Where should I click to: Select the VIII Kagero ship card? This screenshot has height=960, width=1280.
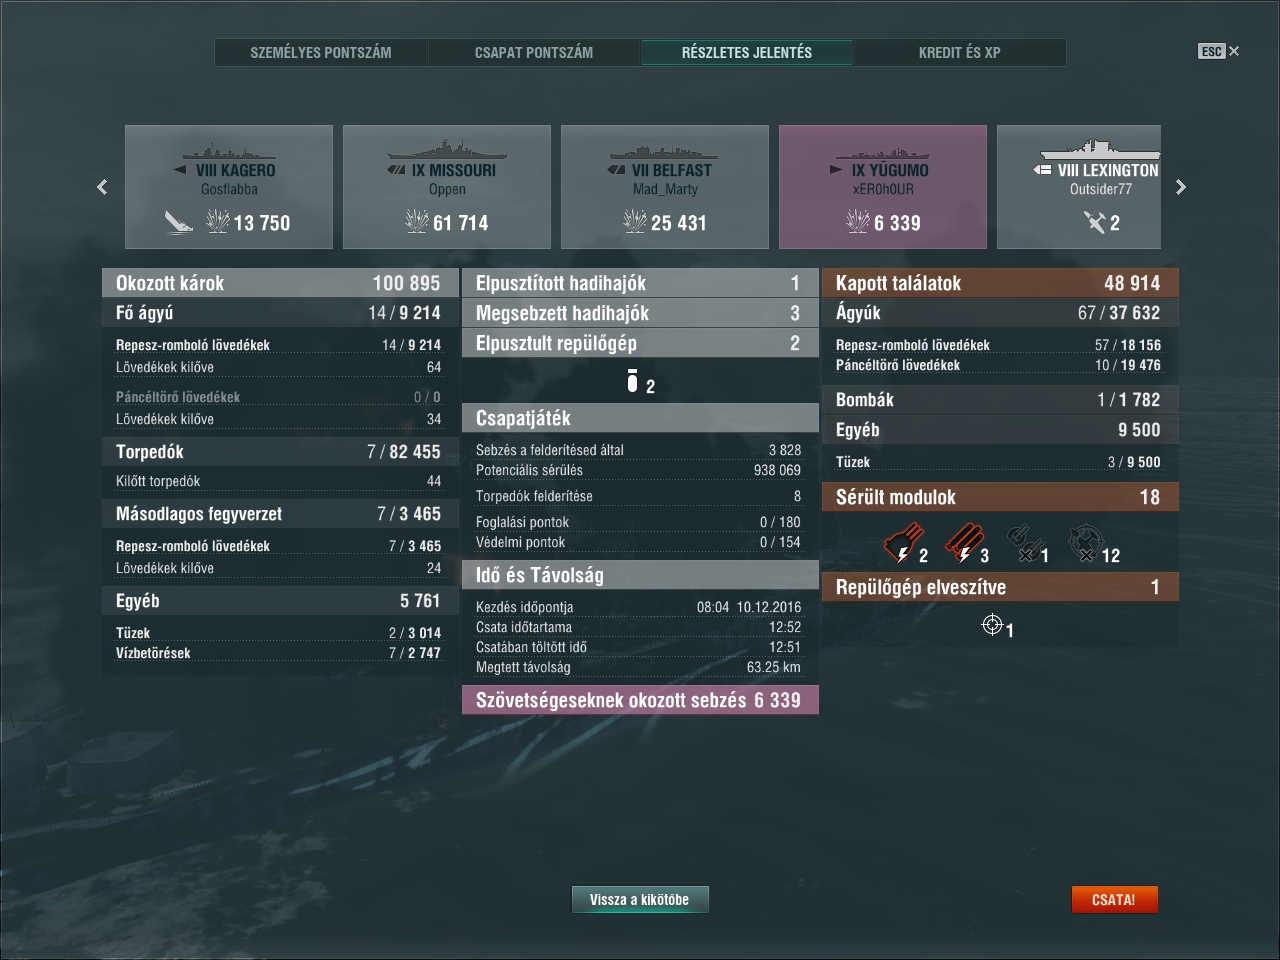[x=229, y=187]
